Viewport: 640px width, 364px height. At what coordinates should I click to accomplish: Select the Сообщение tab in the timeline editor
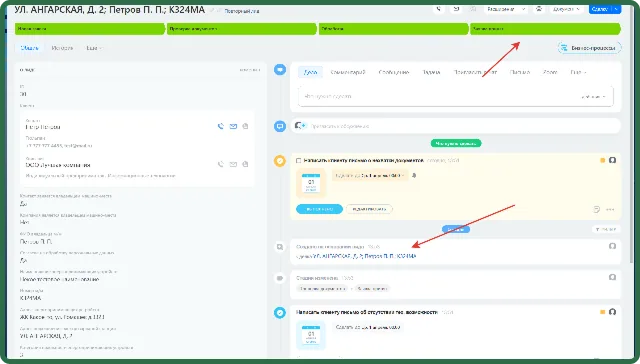394,72
